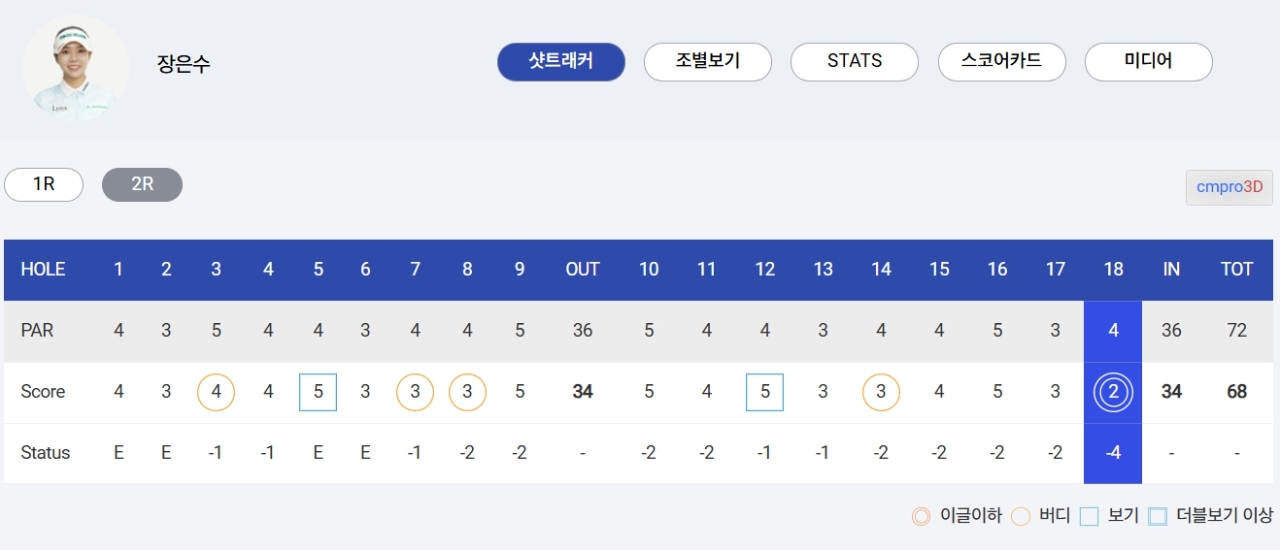Click the birdie circle on hole 7

[x=415, y=392]
